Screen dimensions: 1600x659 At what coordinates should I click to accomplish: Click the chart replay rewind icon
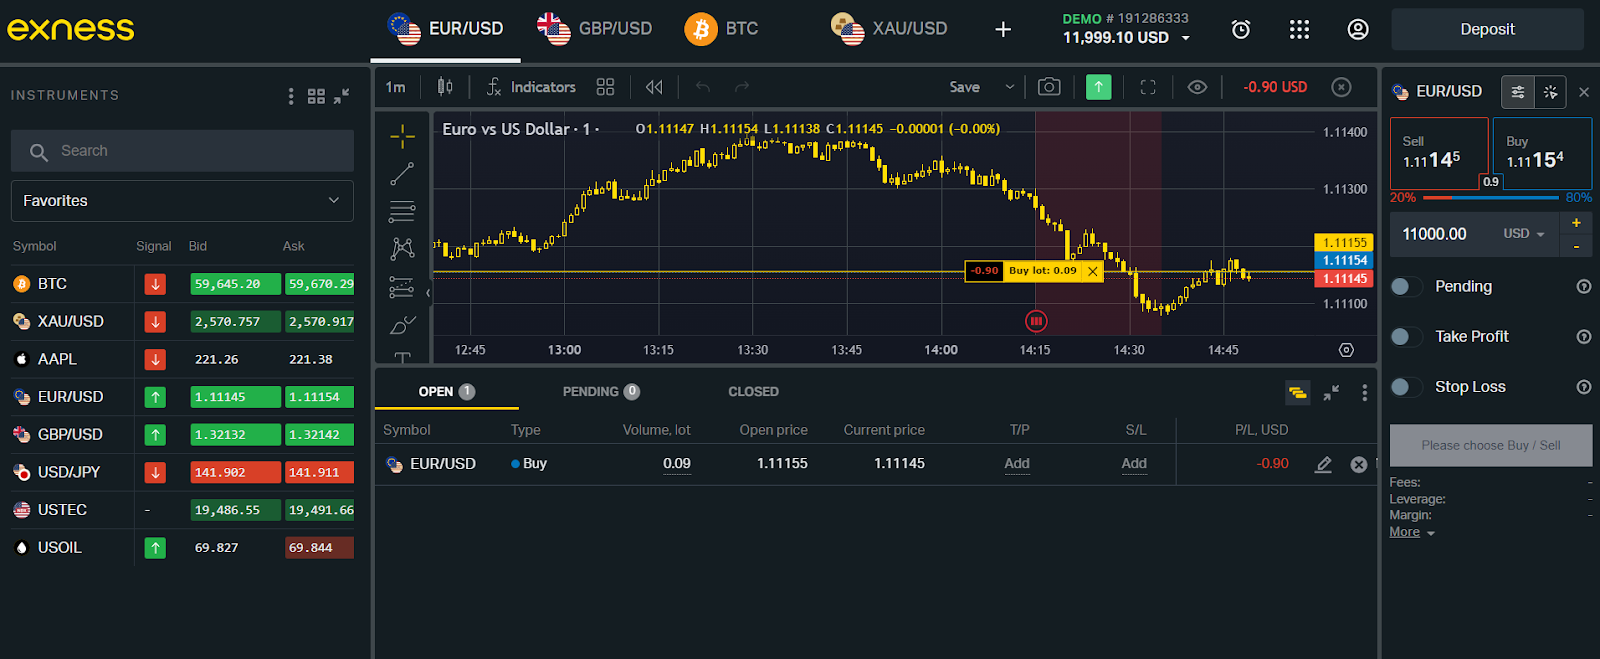coord(654,87)
